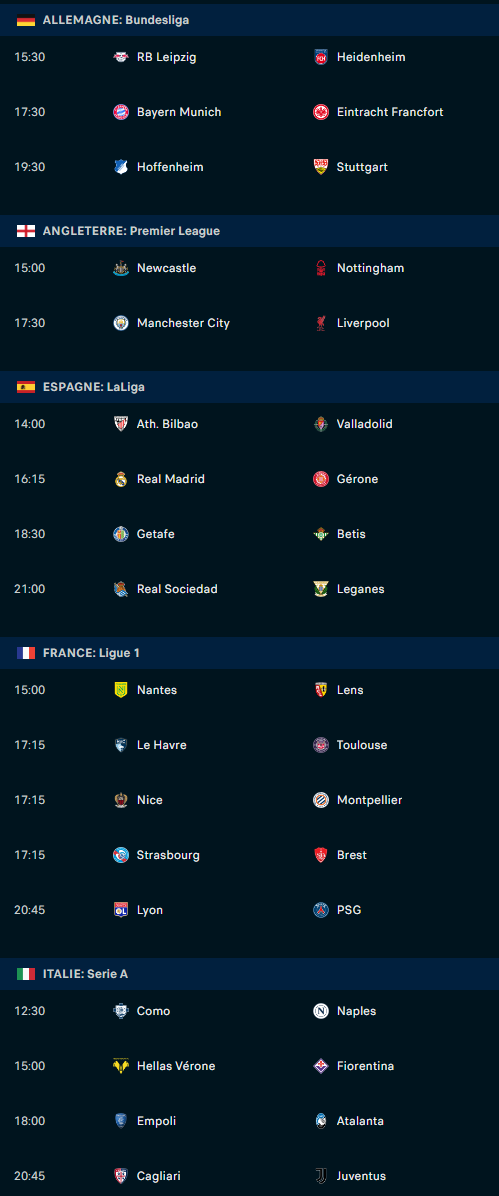Select the Hellas Vérone team name
Viewport: 499px width, 1196px height.
coord(176,1066)
